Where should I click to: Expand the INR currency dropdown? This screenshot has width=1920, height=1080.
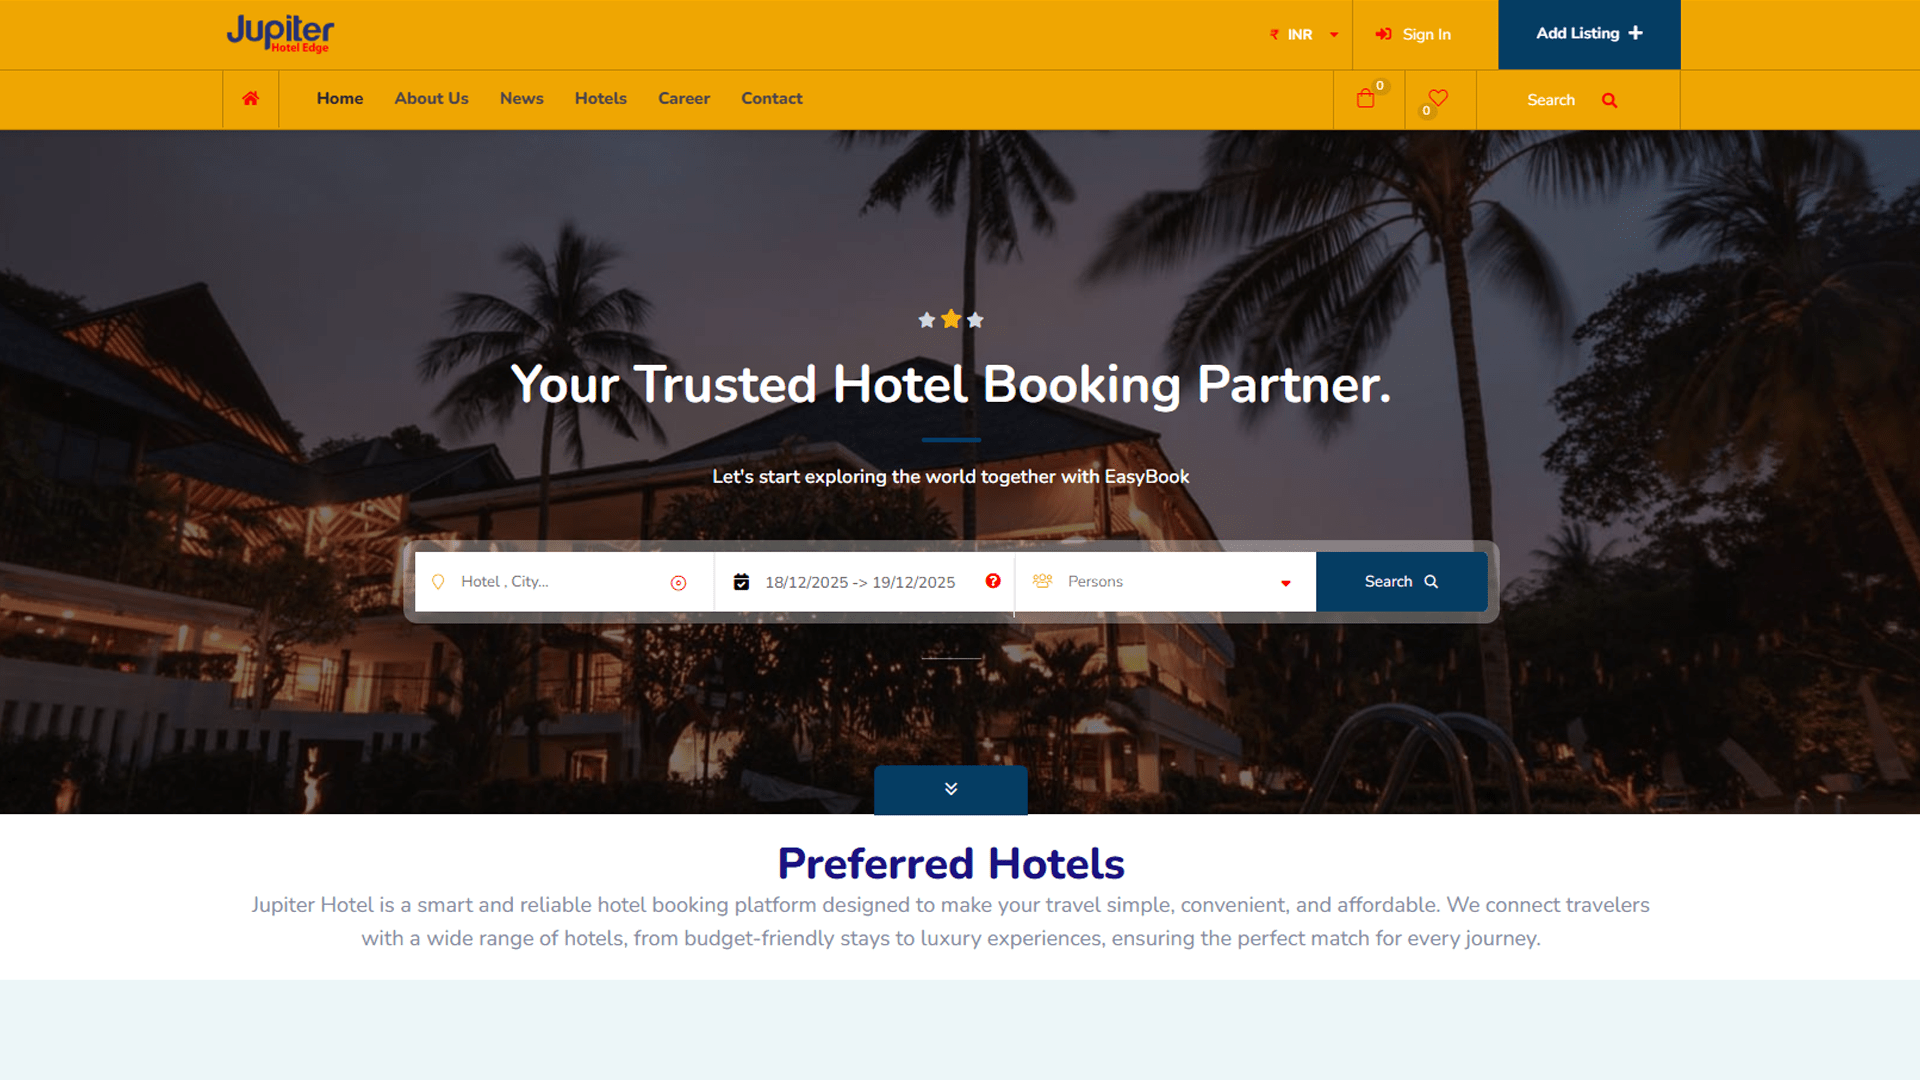coord(1304,34)
